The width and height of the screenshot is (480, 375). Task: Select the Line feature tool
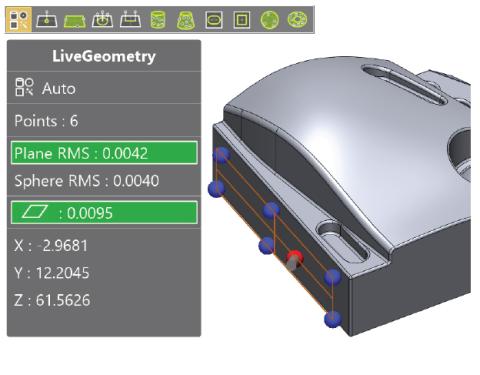pyautogui.click(x=130, y=20)
